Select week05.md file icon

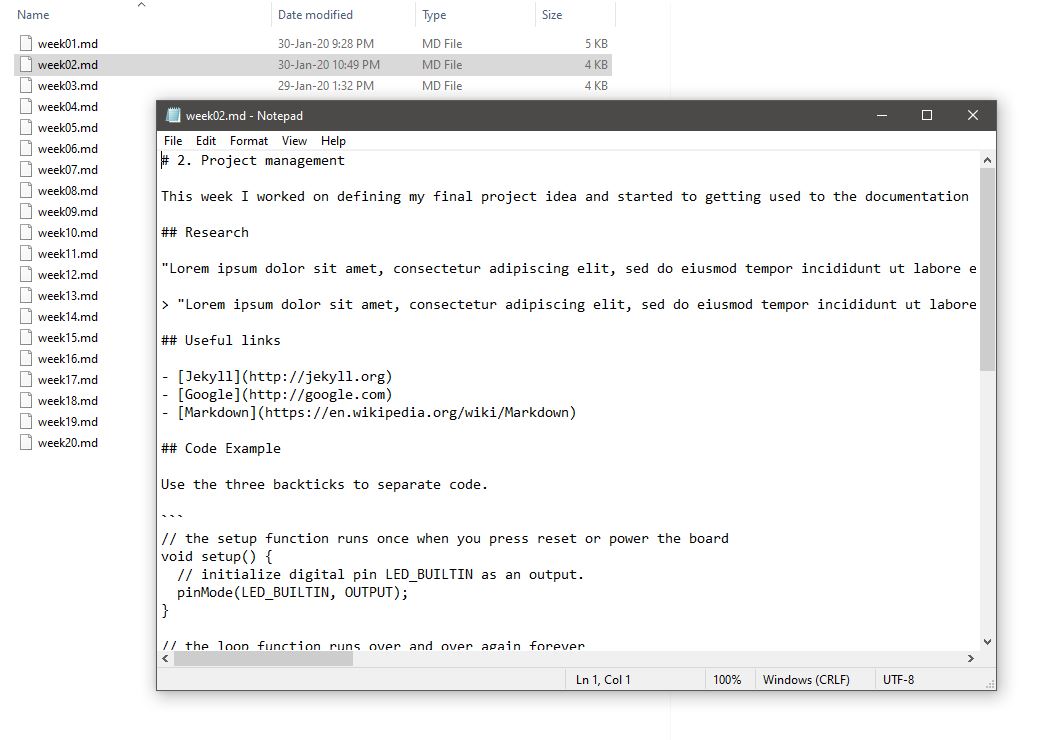point(26,128)
